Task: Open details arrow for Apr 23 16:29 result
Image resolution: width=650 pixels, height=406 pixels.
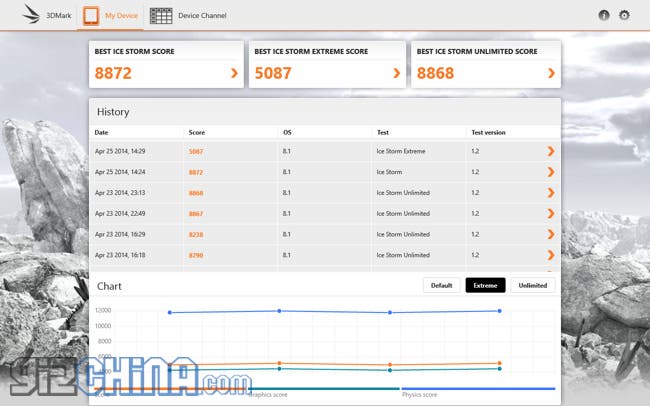Action: pyautogui.click(x=551, y=234)
